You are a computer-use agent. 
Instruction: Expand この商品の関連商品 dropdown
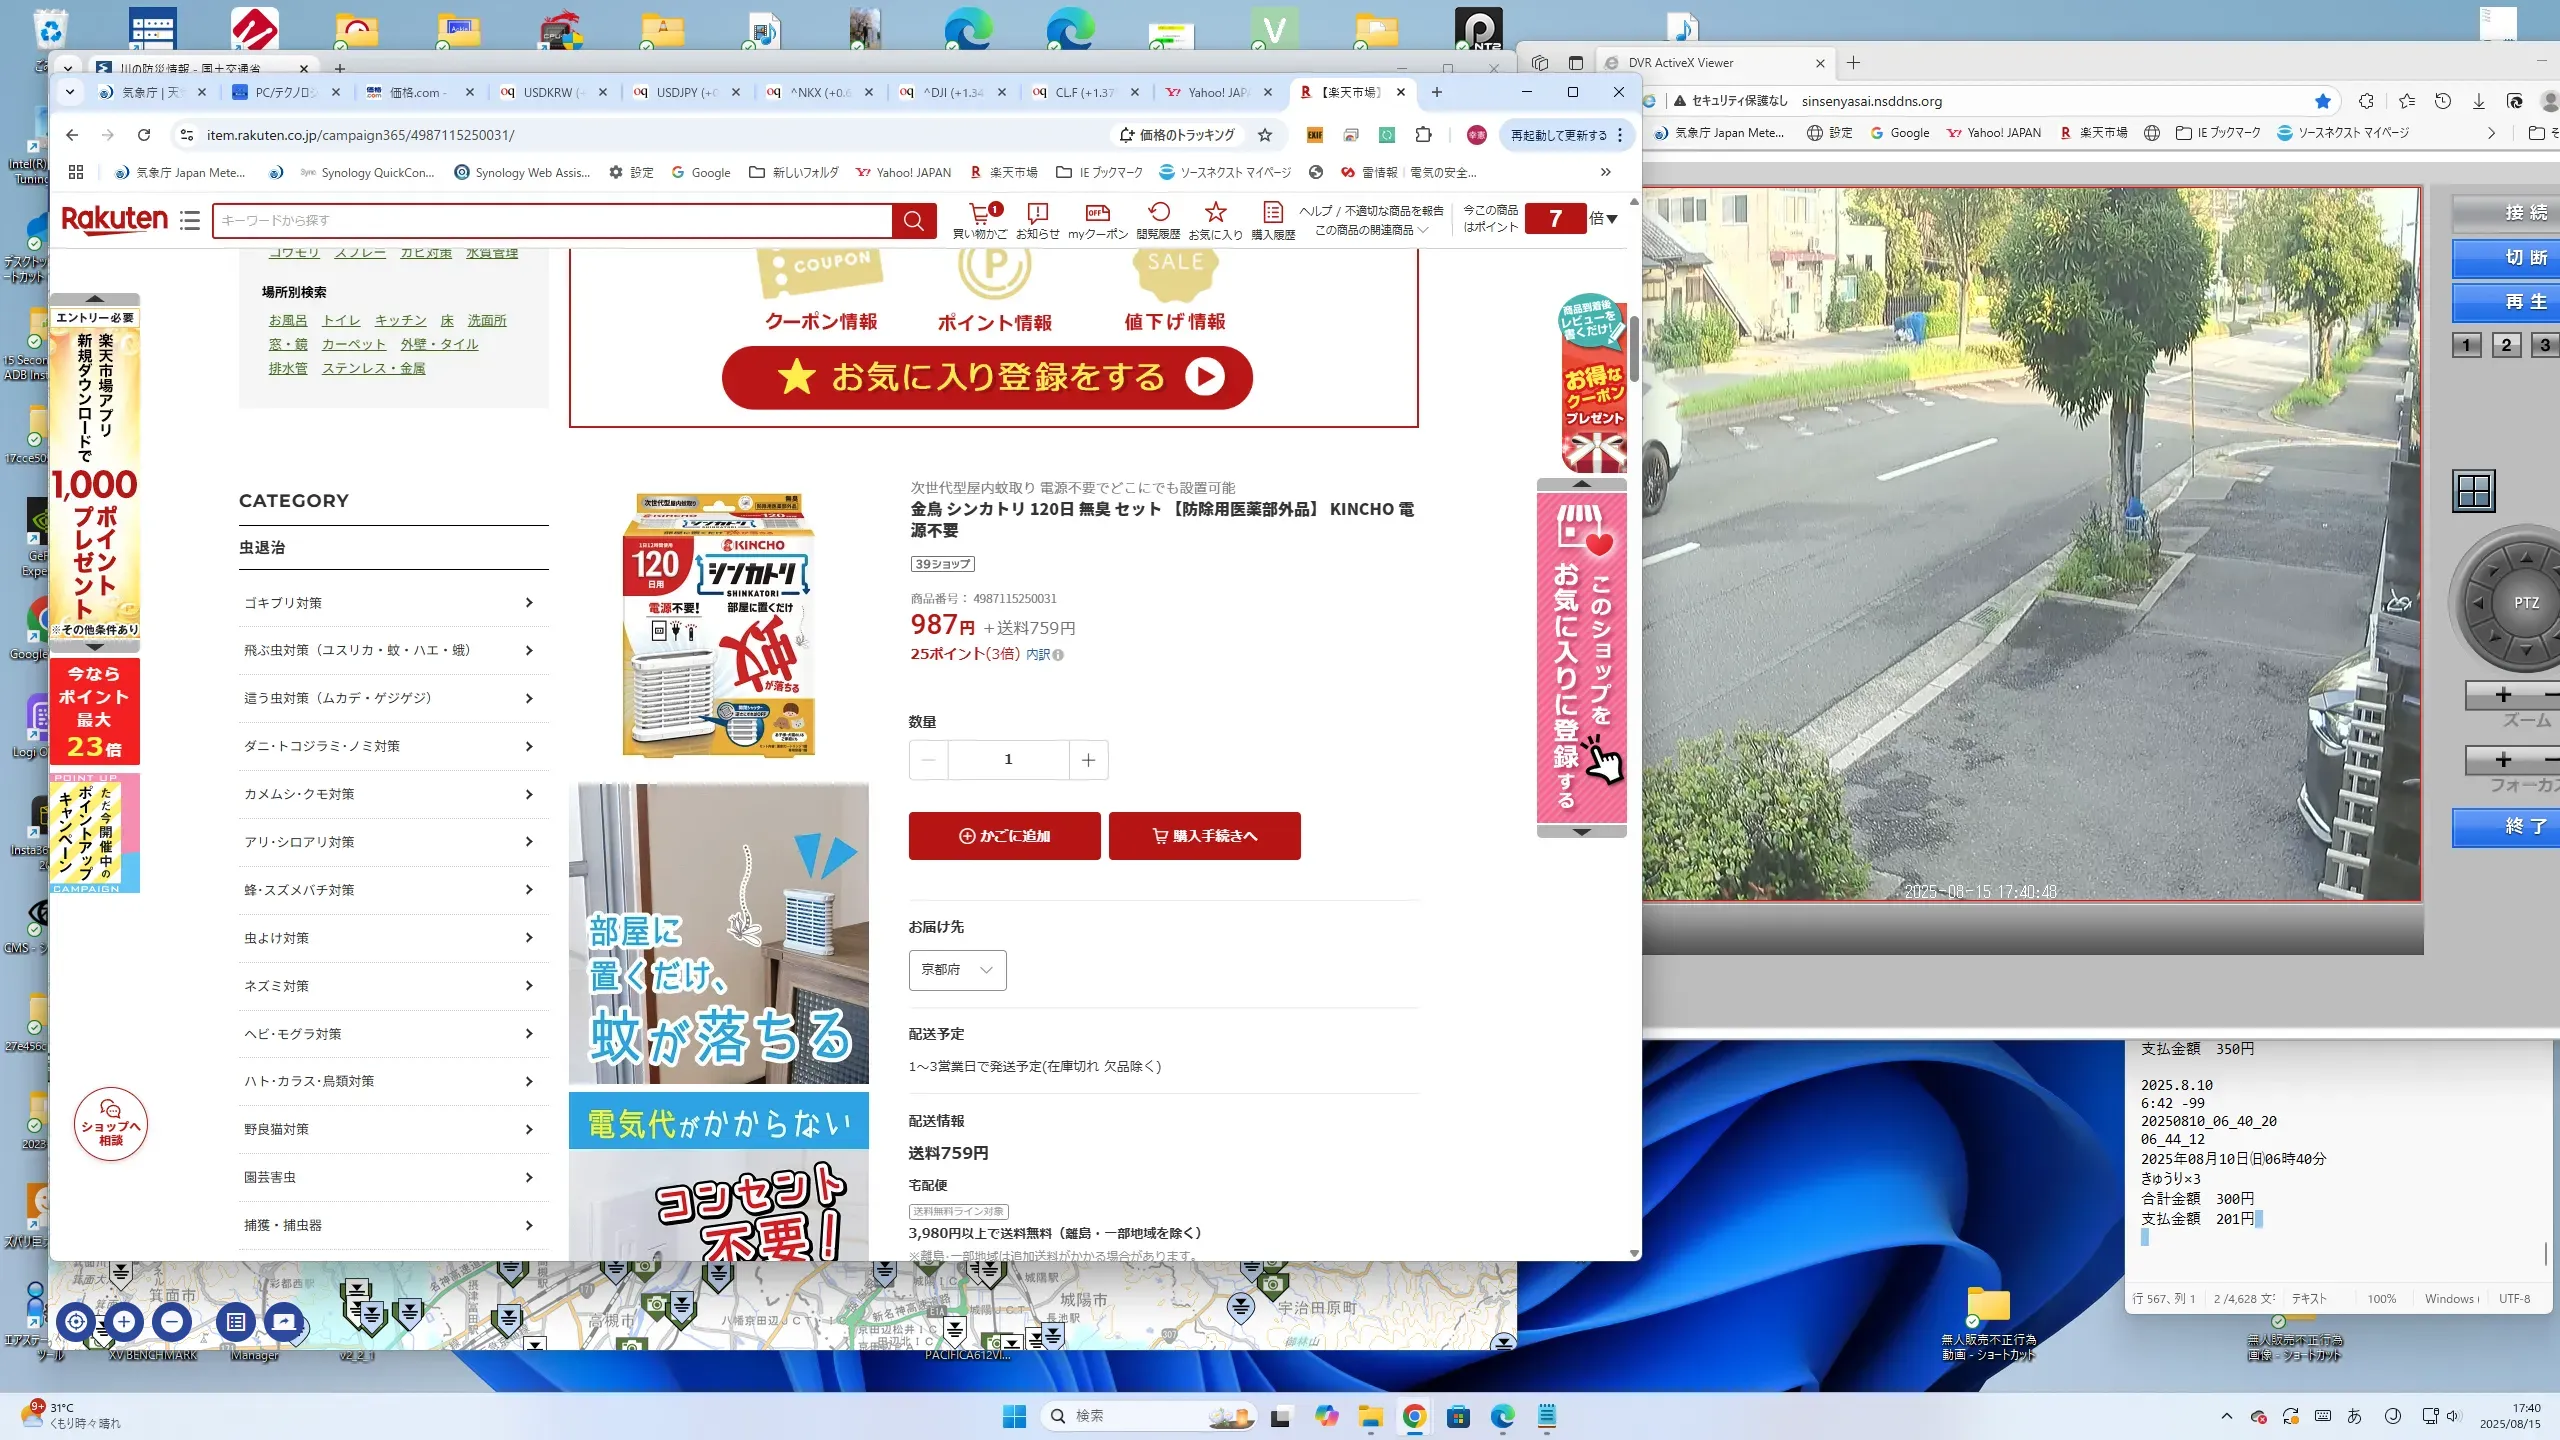pos(1370,230)
